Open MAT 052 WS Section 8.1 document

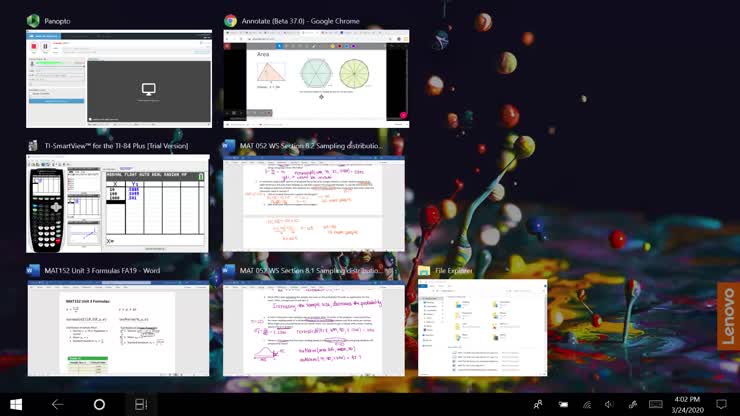pyautogui.click(x=313, y=329)
